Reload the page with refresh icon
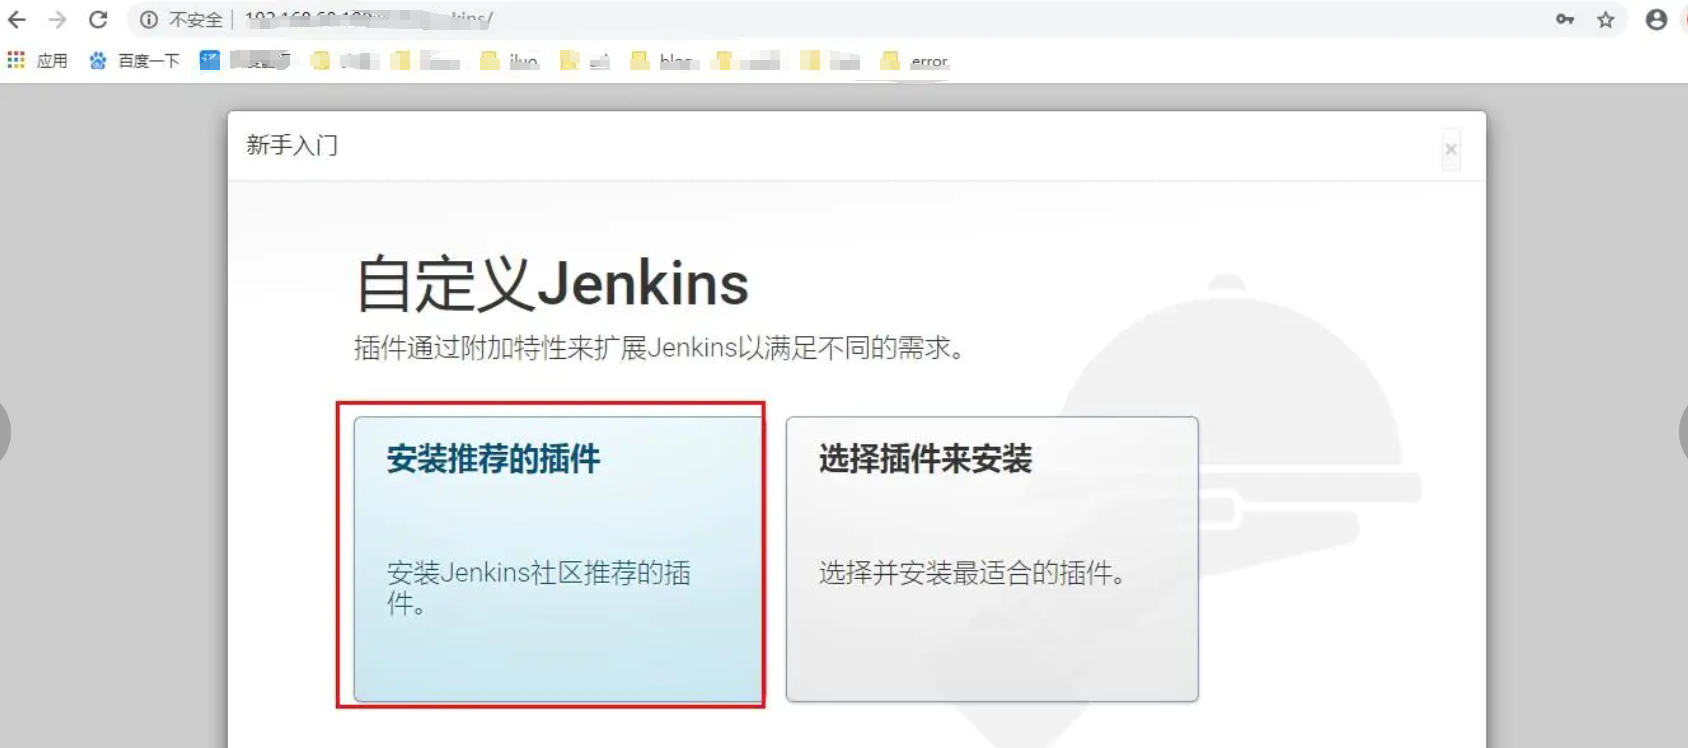This screenshot has width=1688, height=748. [98, 19]
